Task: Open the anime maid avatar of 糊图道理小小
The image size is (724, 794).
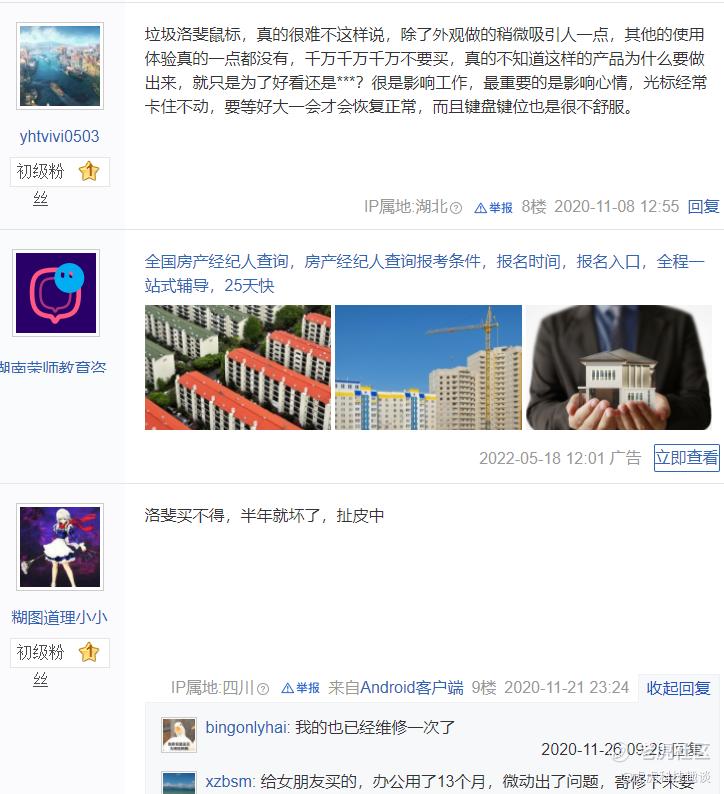Action: pos(60,547)
